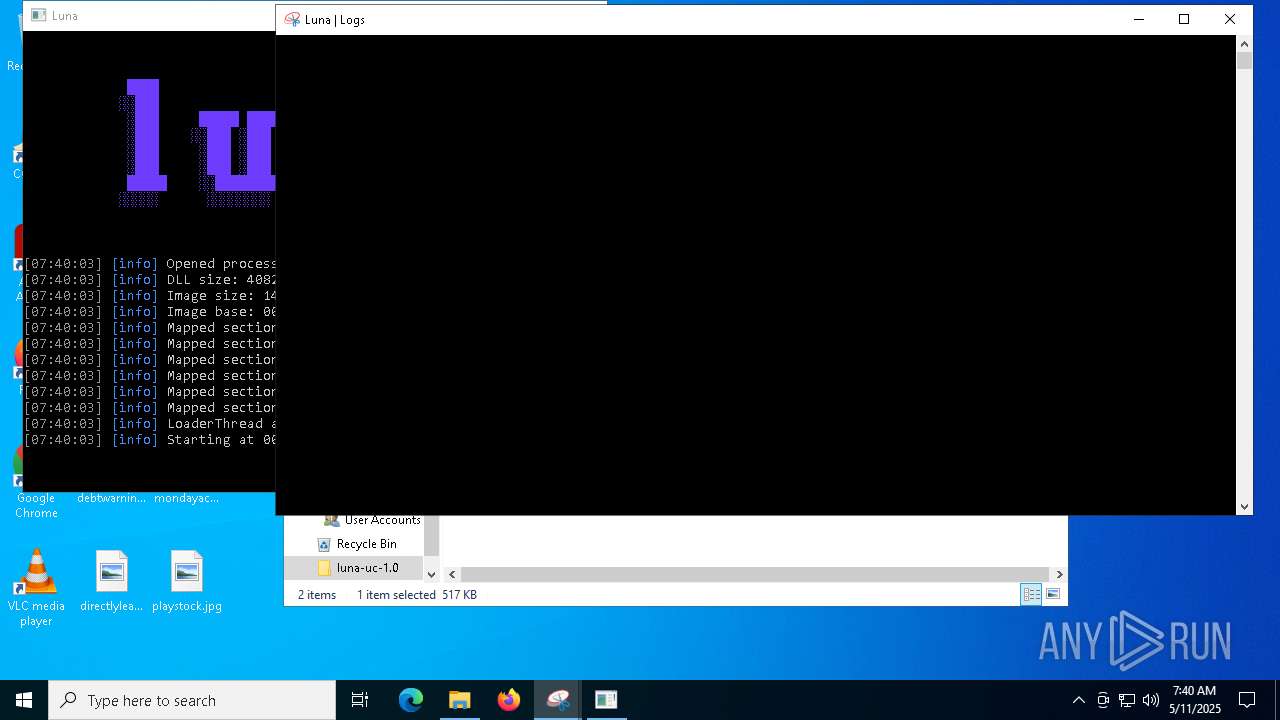Open the taskbar clock showing 7:40 AM

1194,700
